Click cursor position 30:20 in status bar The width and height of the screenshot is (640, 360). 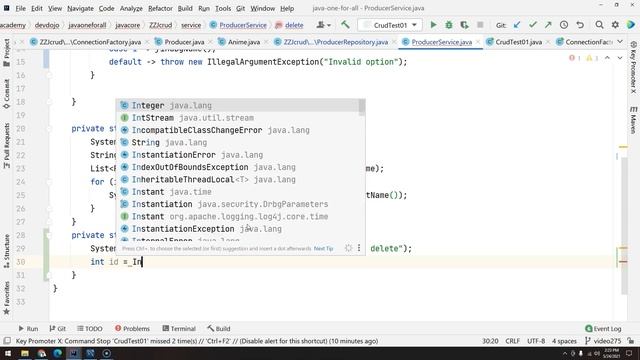click(x=490, y=341)
